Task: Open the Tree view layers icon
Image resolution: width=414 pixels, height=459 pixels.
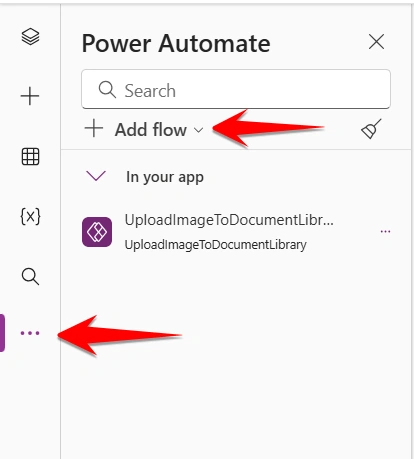Action: pyautogui.click(x=30, y=37)
